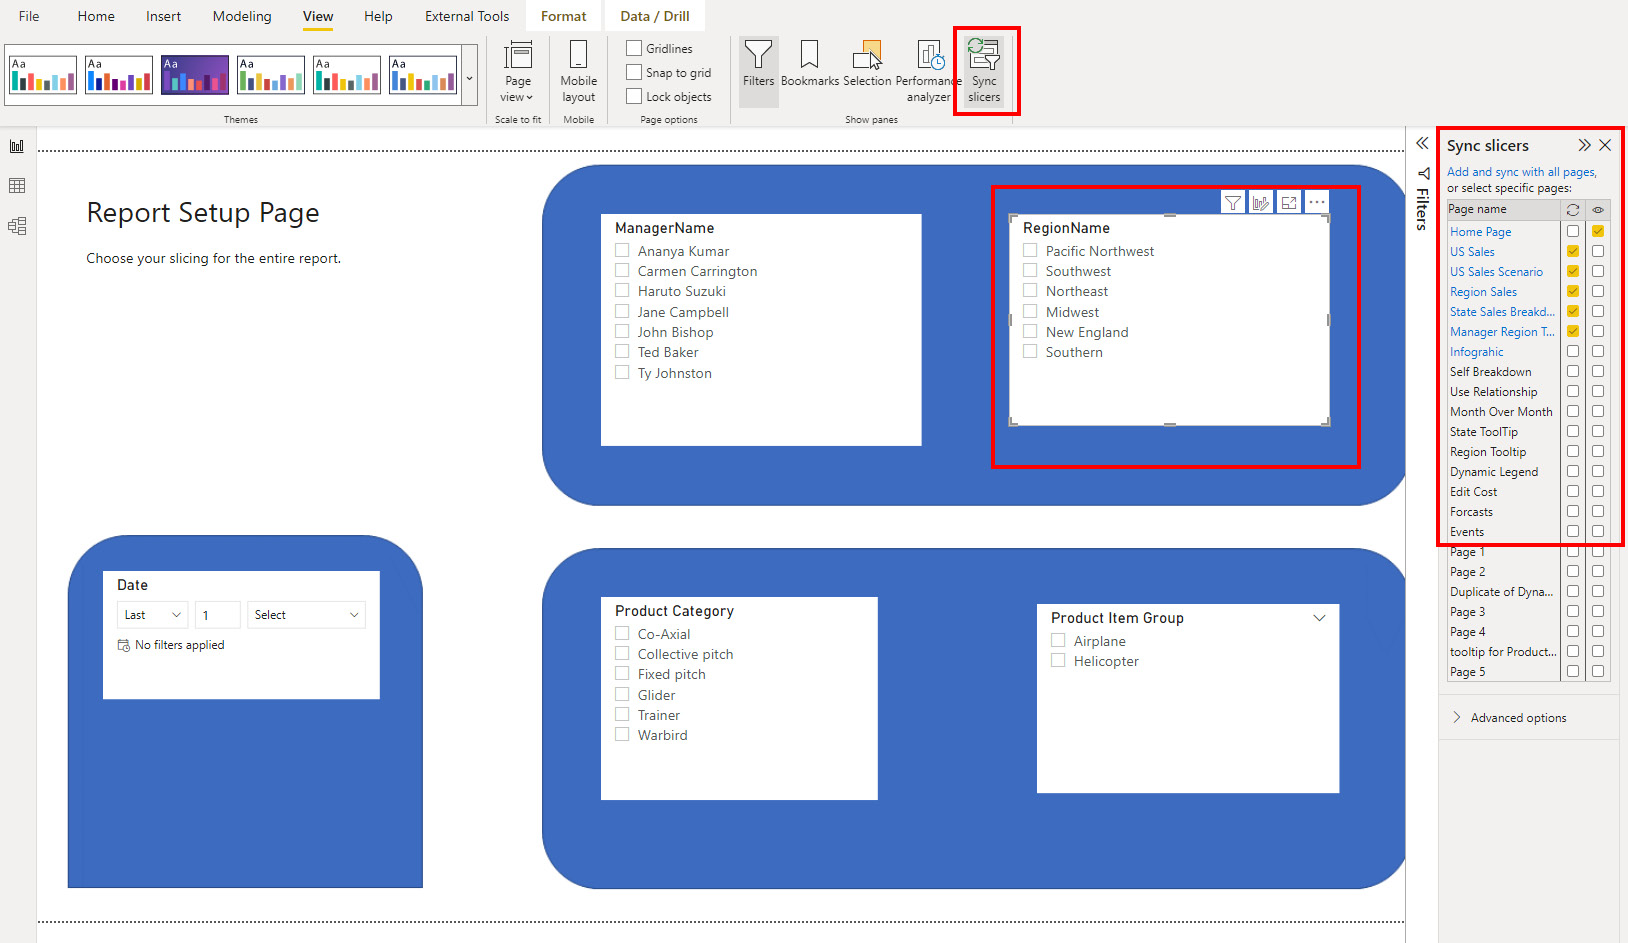The image size is (1628, 943).
Task: Check the Pacific Northwest region option
Action: (x=1030, y=251)
